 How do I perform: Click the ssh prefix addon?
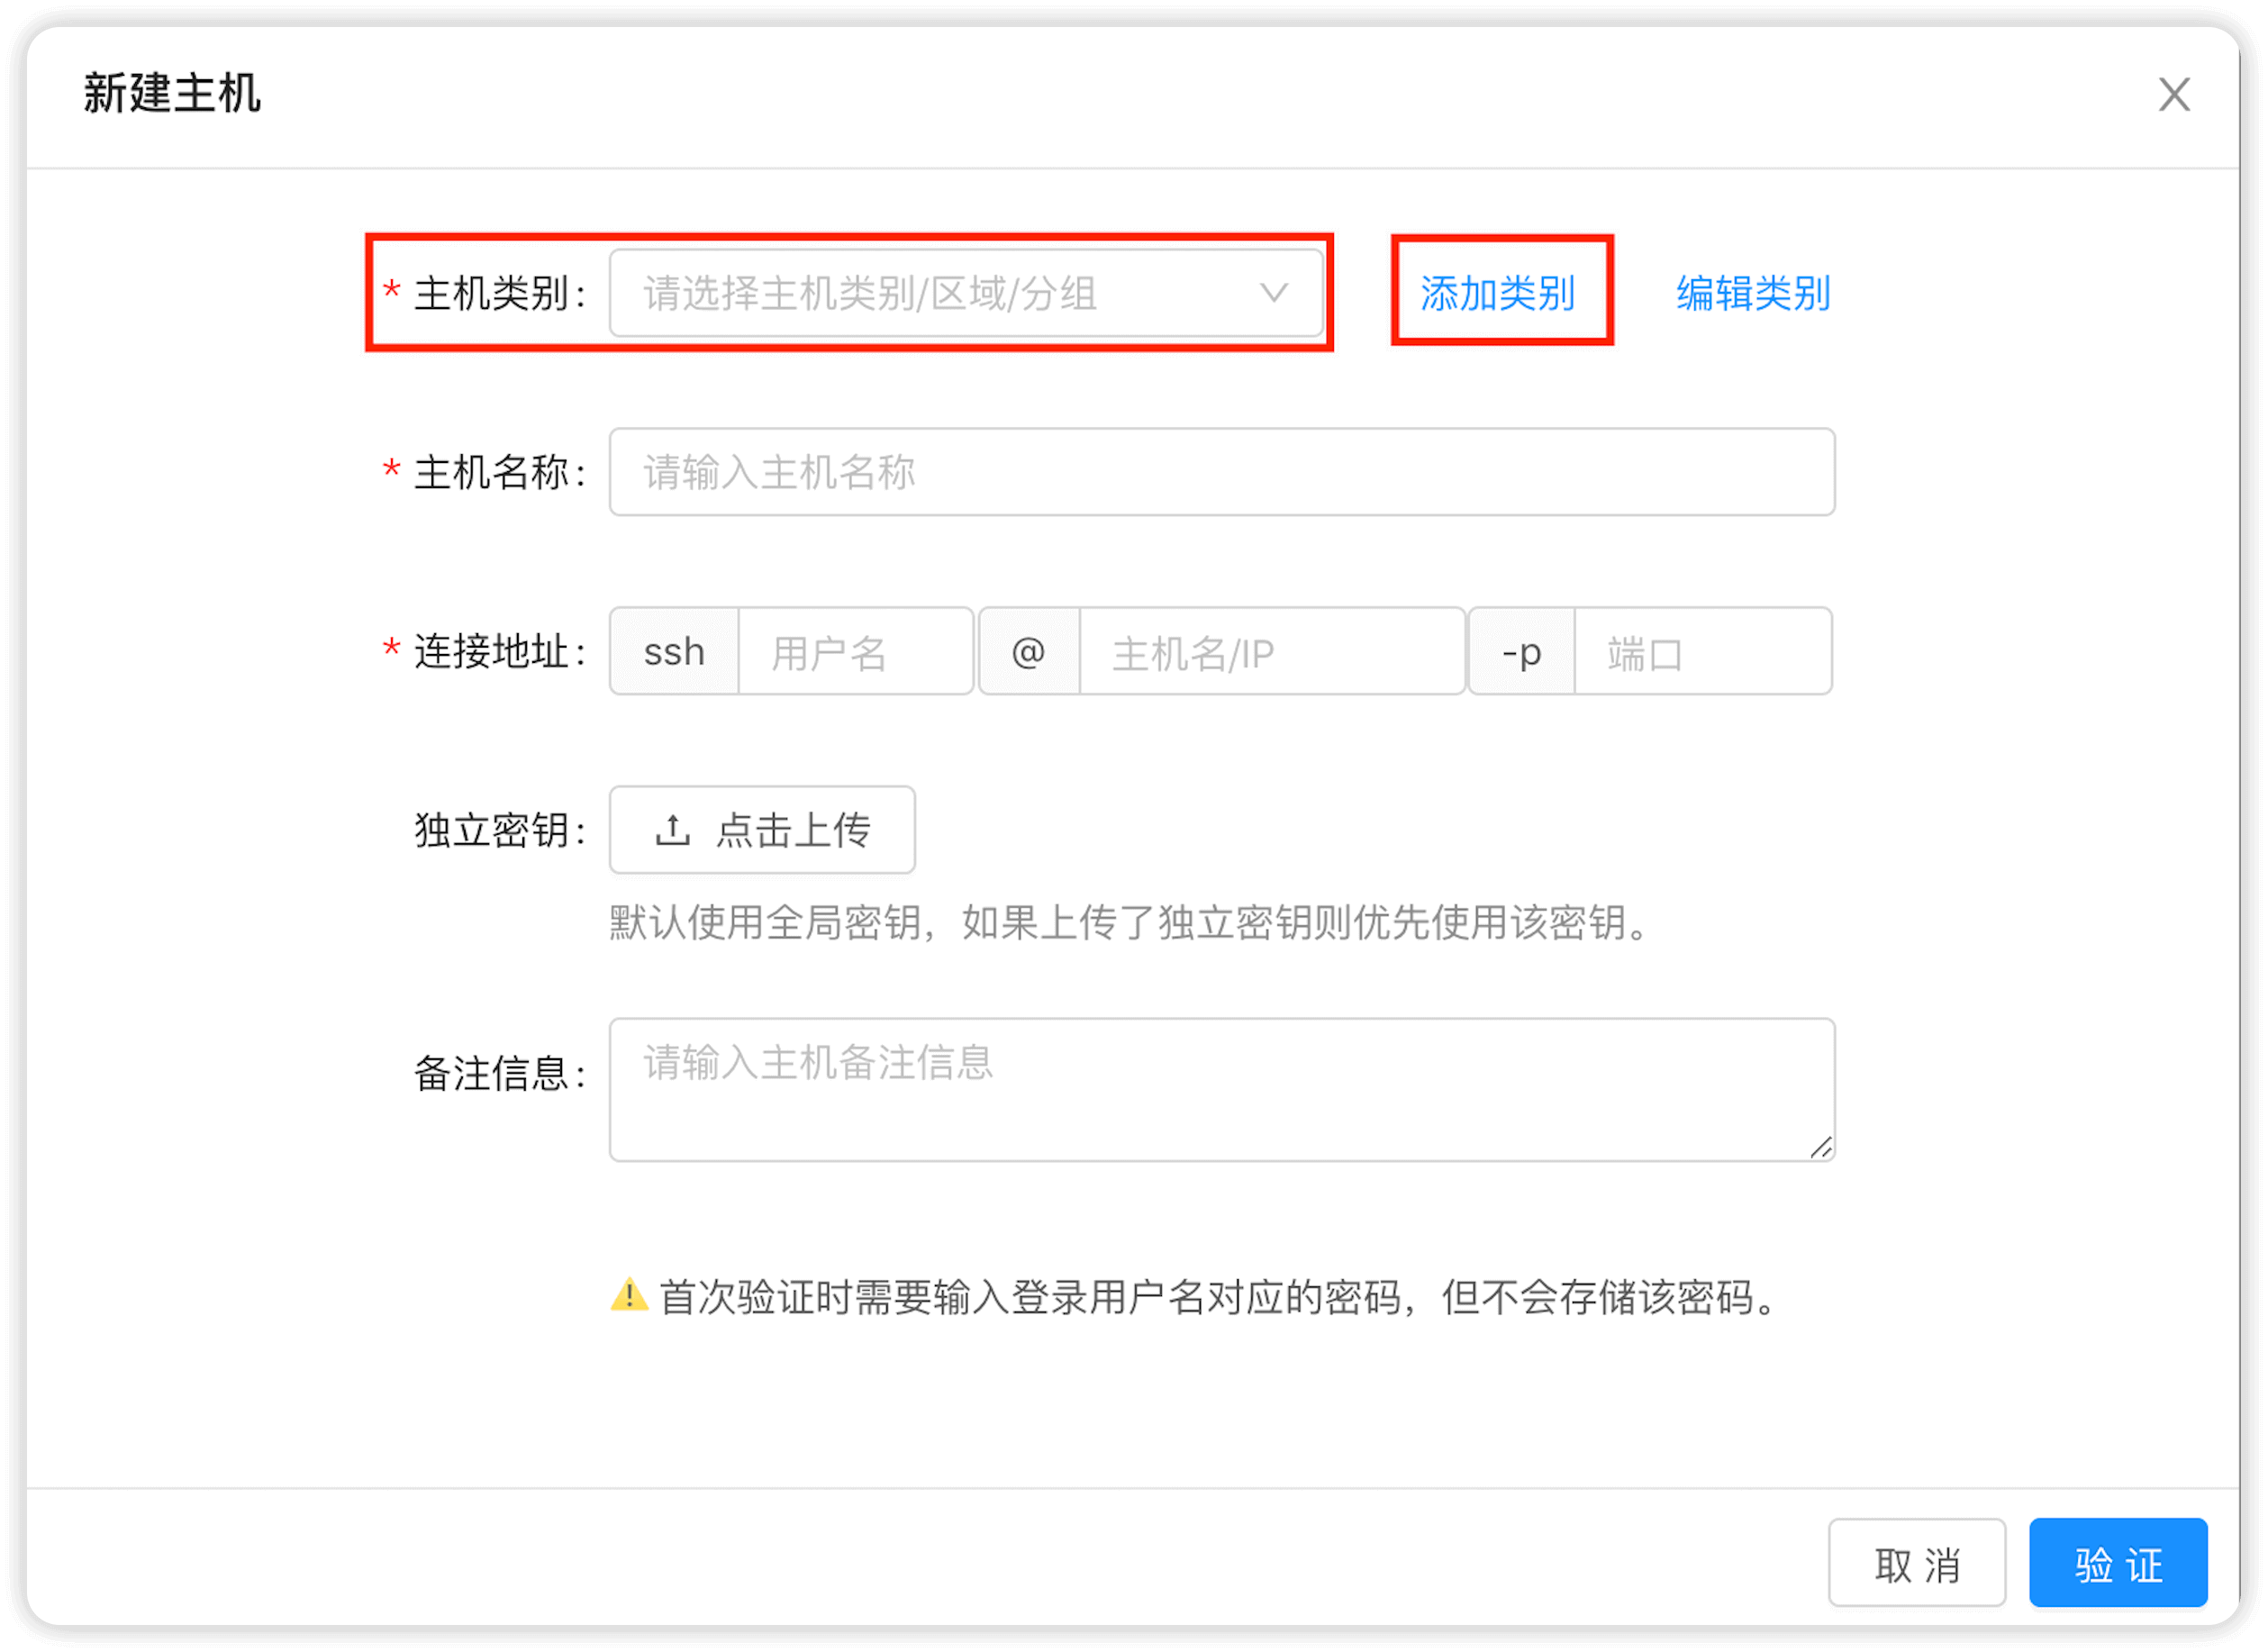pos(674,652)
